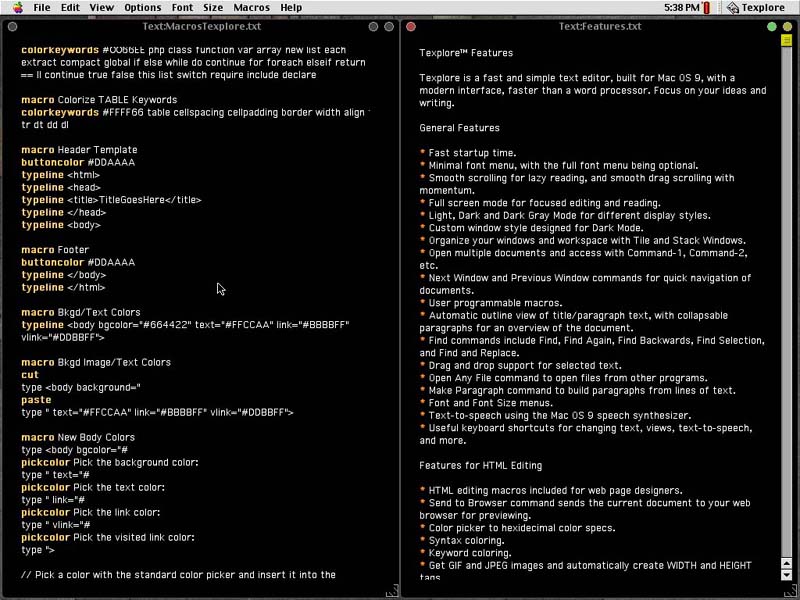Open the Font menu
This screenshot has height=600, width=800.
tap(182, 8)
